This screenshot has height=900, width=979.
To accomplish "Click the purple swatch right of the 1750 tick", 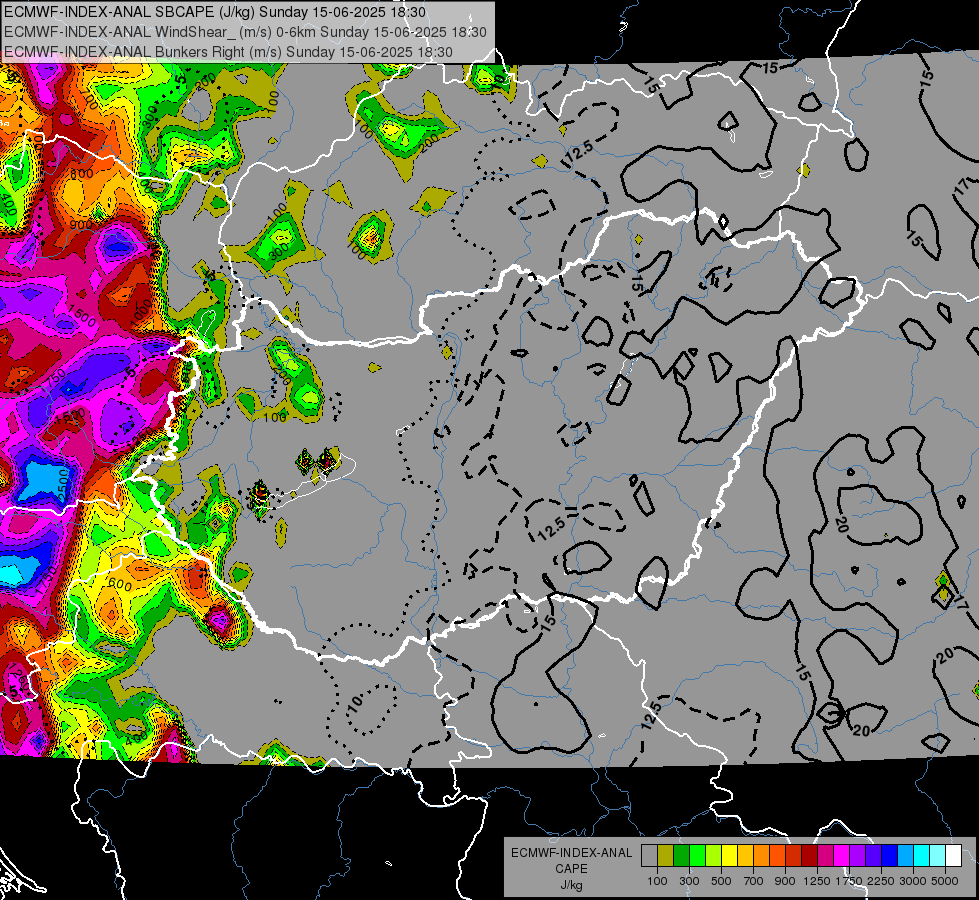I will coord(858,856).
